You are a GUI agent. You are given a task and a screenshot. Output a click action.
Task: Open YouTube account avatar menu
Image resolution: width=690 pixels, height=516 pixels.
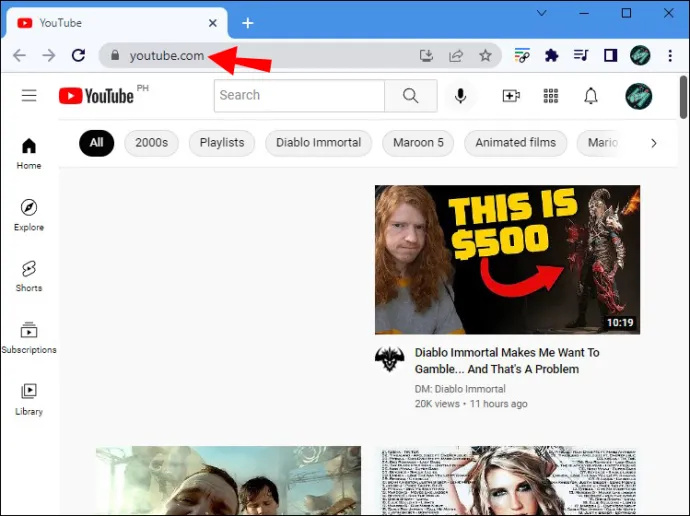[639, 96]
